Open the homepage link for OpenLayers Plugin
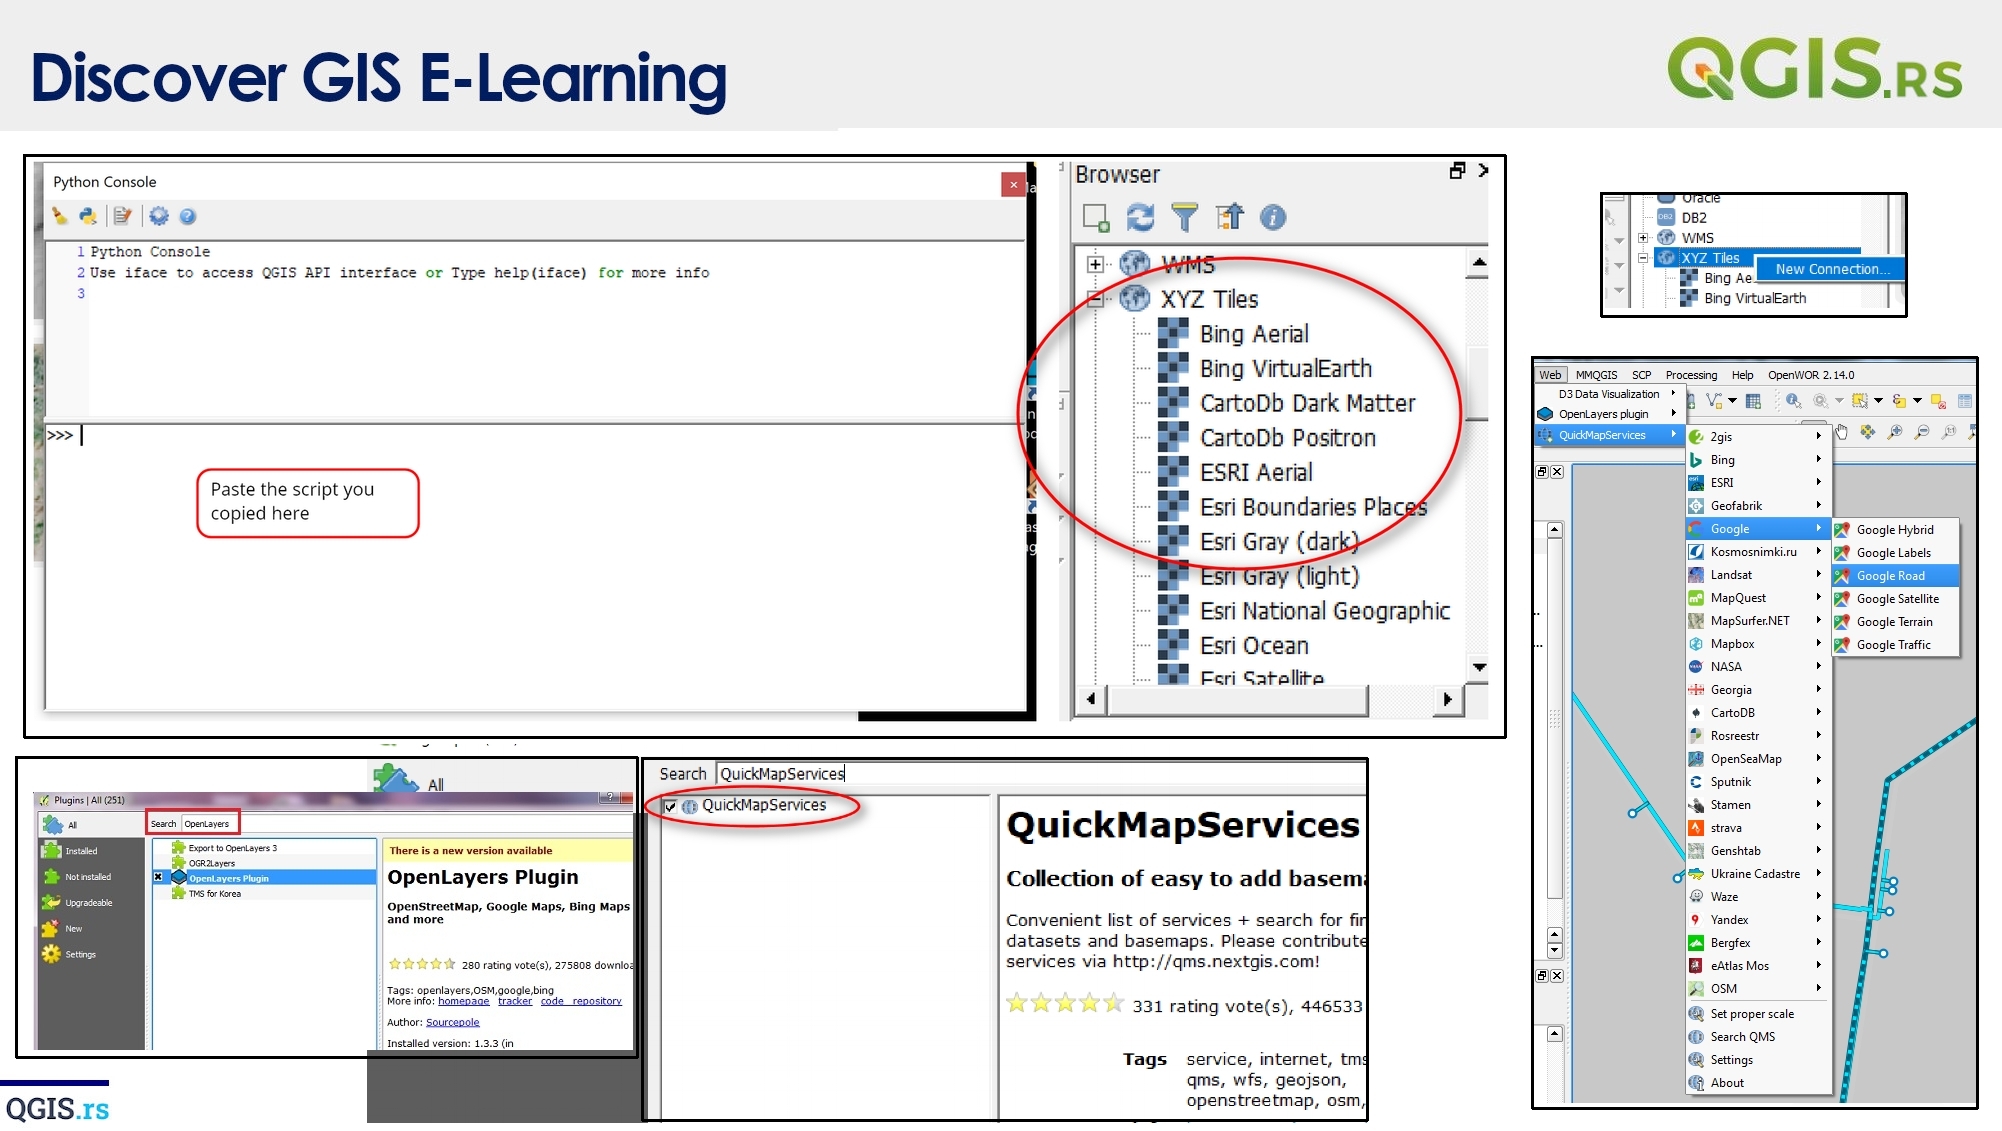Viewport: 2002px width, 1131px height. 463,1001
